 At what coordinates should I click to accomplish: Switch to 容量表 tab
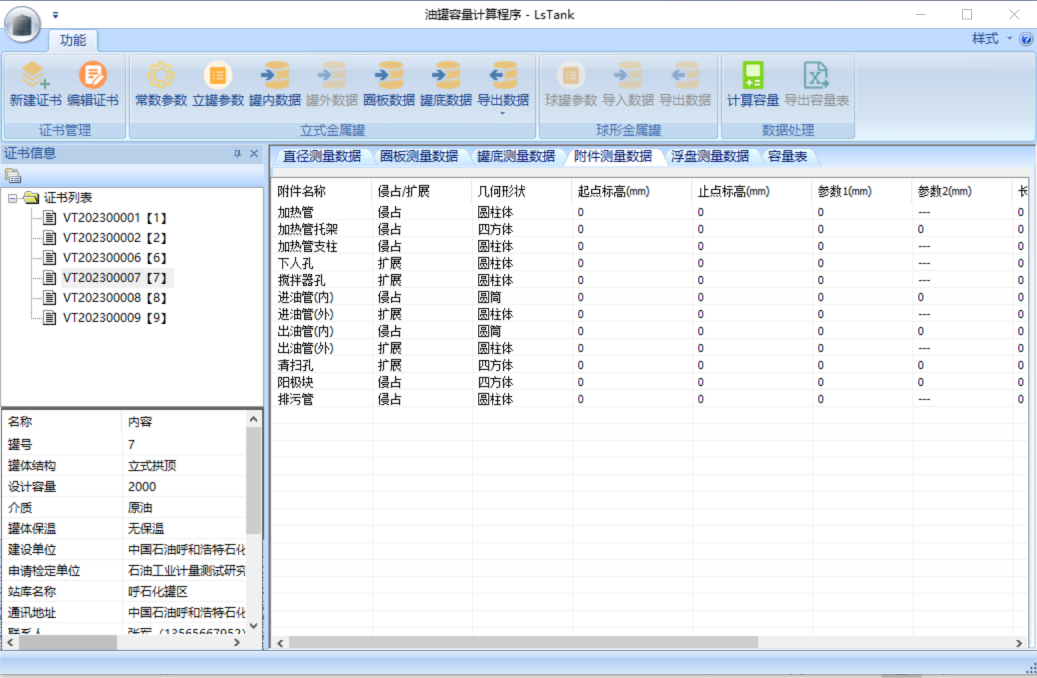click(787, 156)
